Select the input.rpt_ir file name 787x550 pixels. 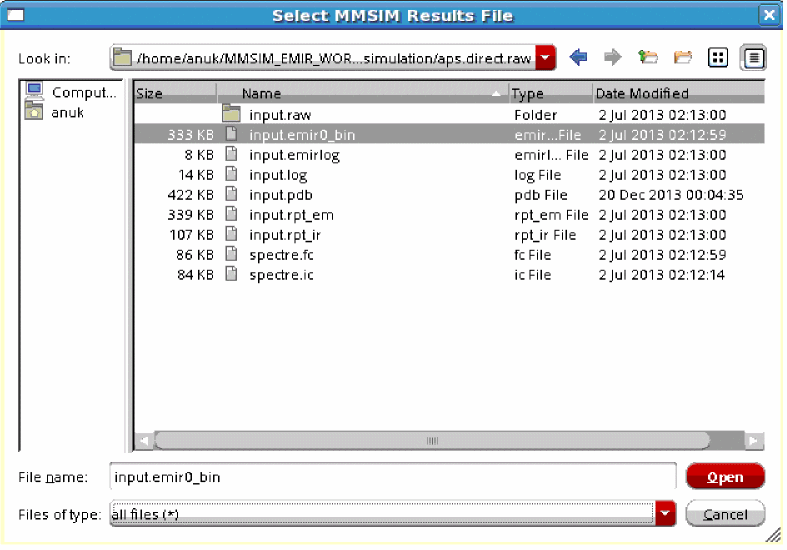(285, 235)
